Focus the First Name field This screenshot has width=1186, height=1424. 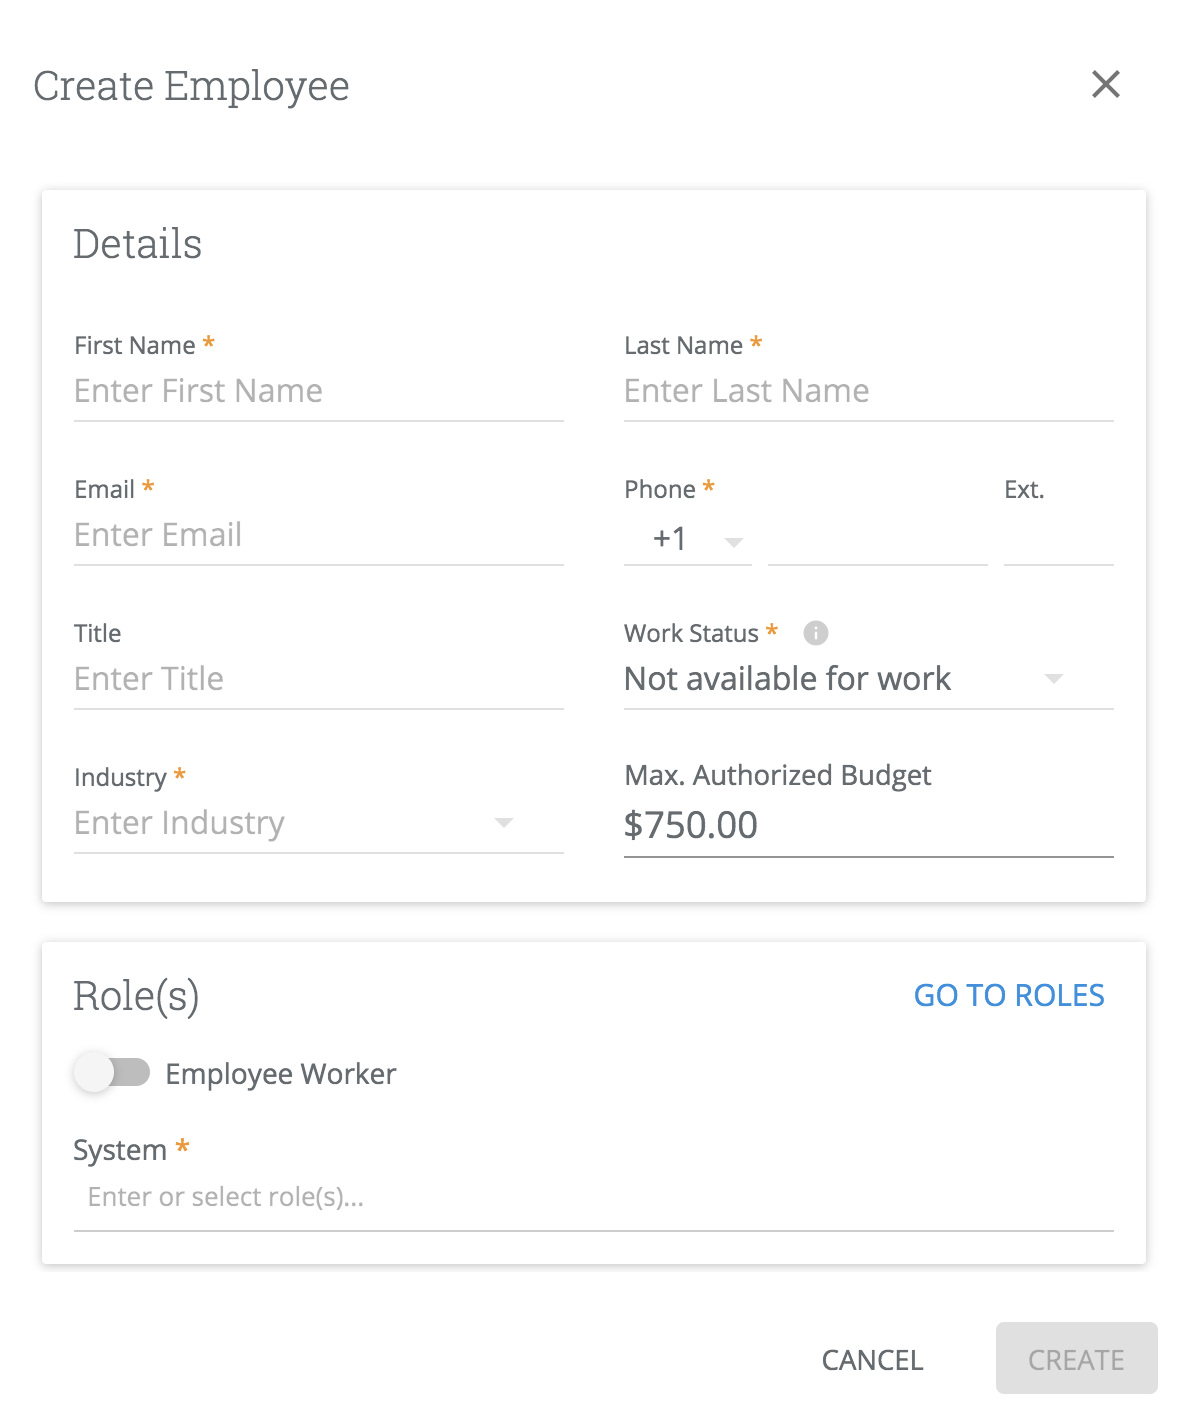click(x=318, y=391)
